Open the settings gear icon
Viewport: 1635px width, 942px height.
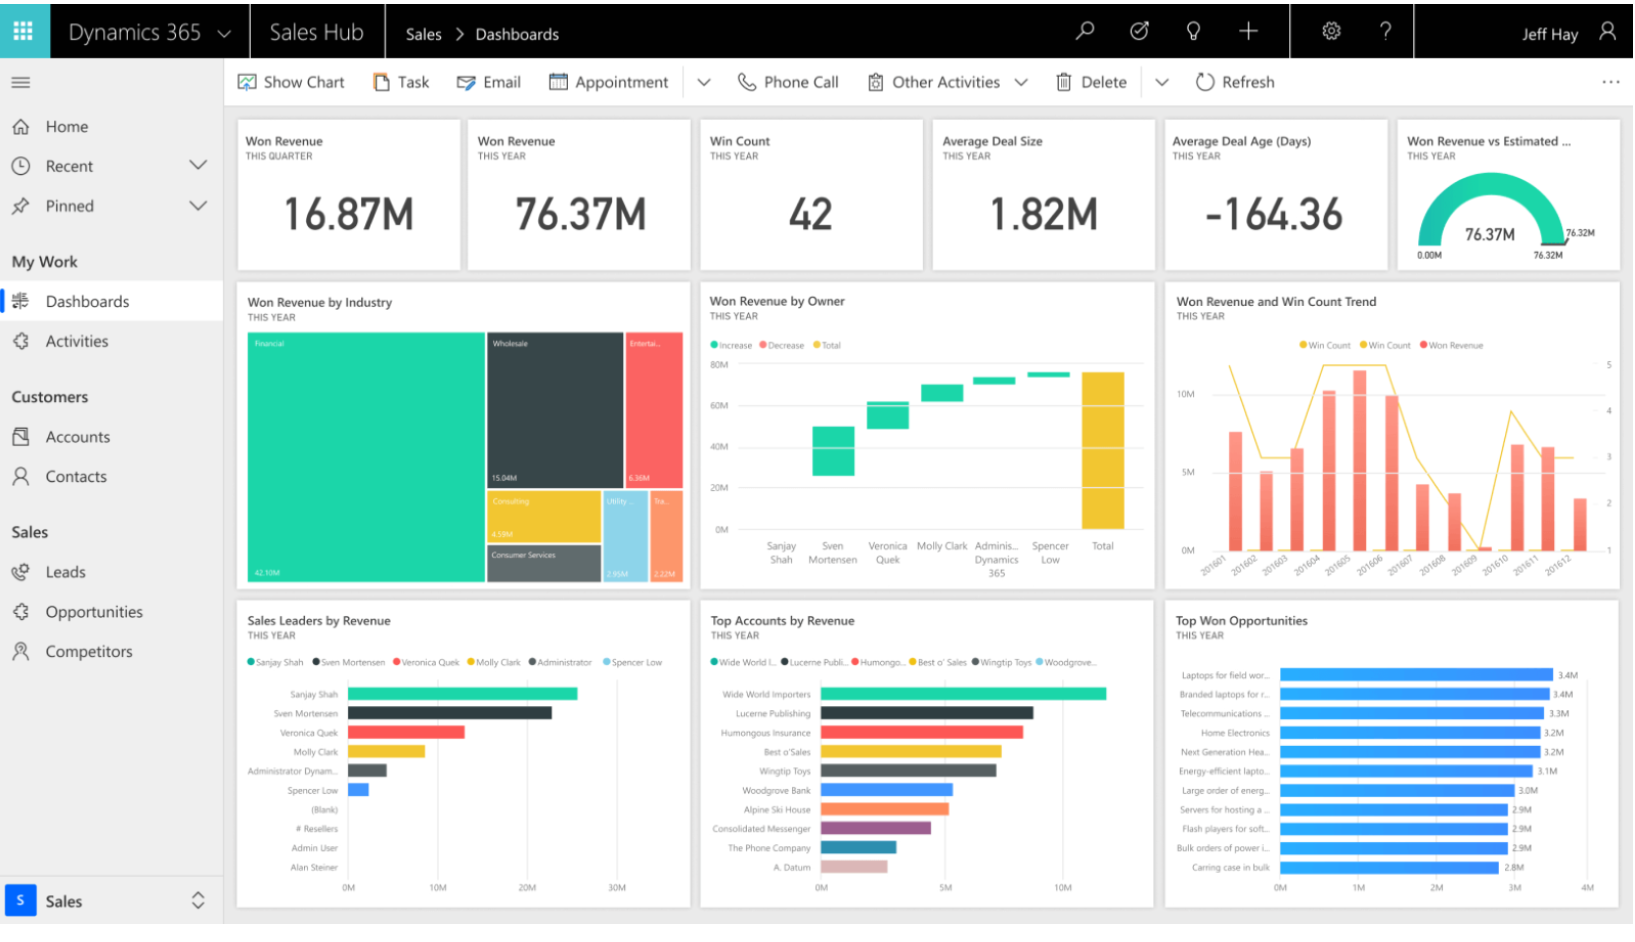pyautogui.click(x=1331, y=31)
